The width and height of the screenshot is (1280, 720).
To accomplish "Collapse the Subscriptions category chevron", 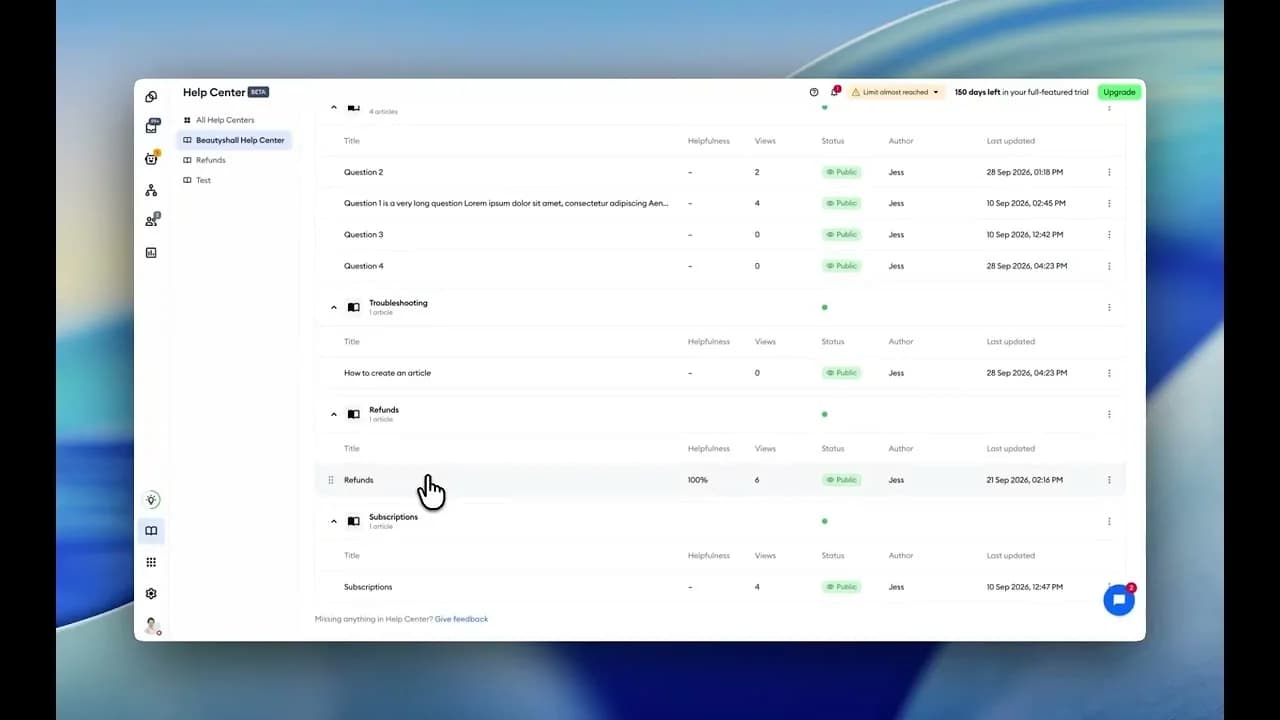I will click(334, 521).
